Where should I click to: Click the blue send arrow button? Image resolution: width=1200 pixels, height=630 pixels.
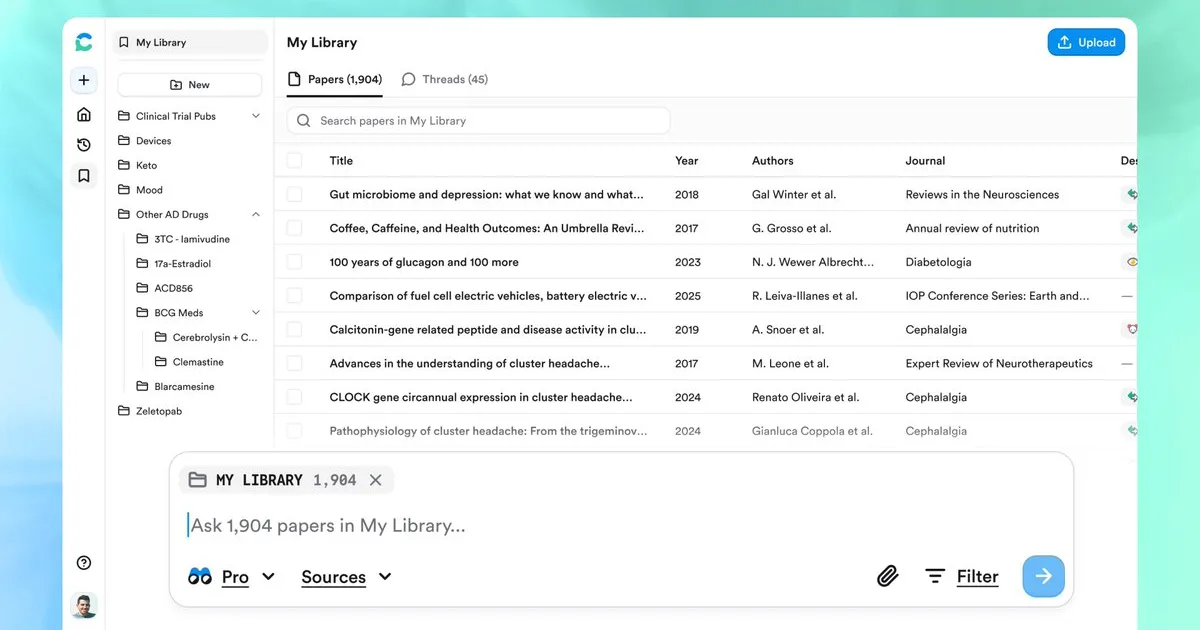tap(1043, 576)
